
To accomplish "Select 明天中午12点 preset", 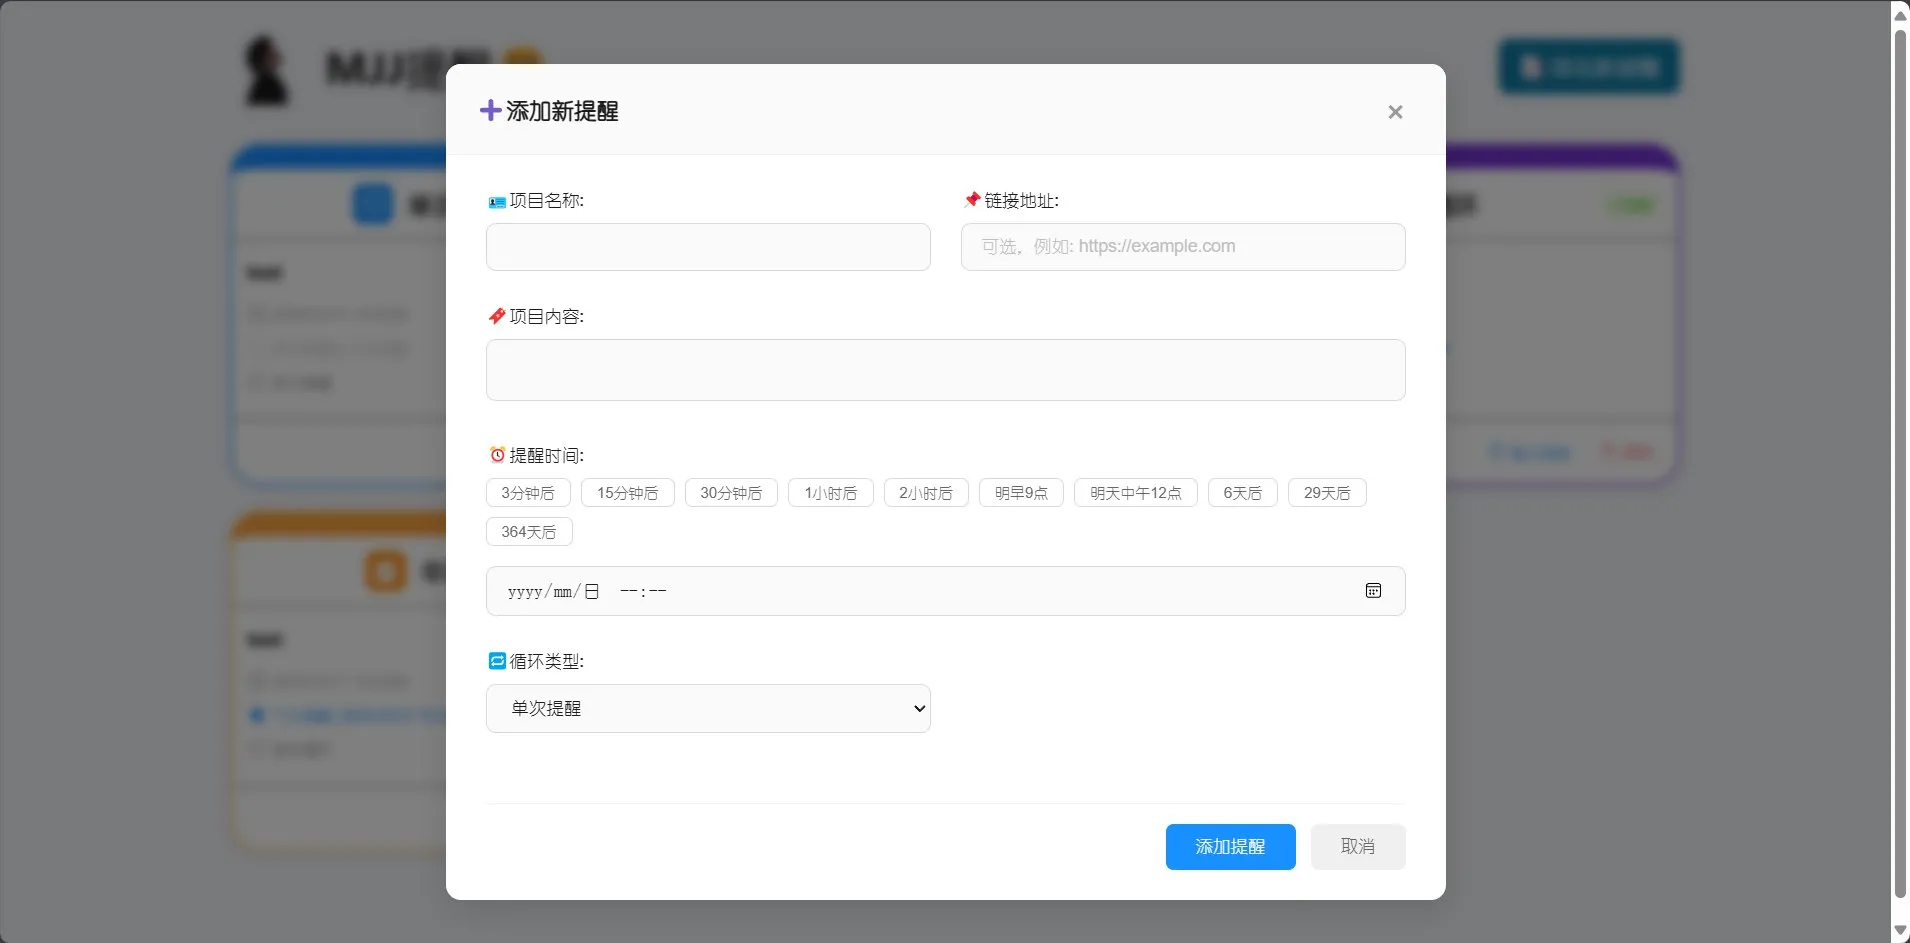I will pos(1135,493).
